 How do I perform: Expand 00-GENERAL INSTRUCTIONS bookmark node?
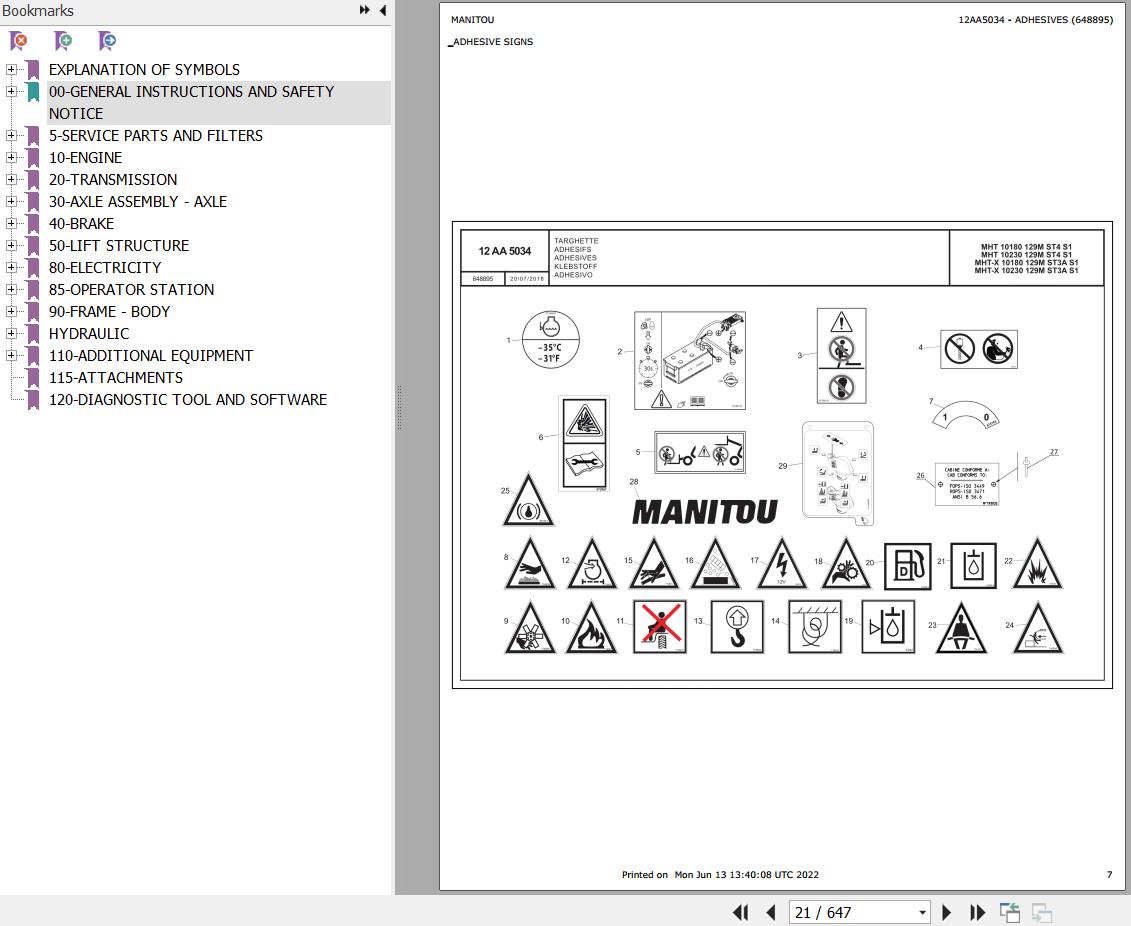click(x=11, y=92)
